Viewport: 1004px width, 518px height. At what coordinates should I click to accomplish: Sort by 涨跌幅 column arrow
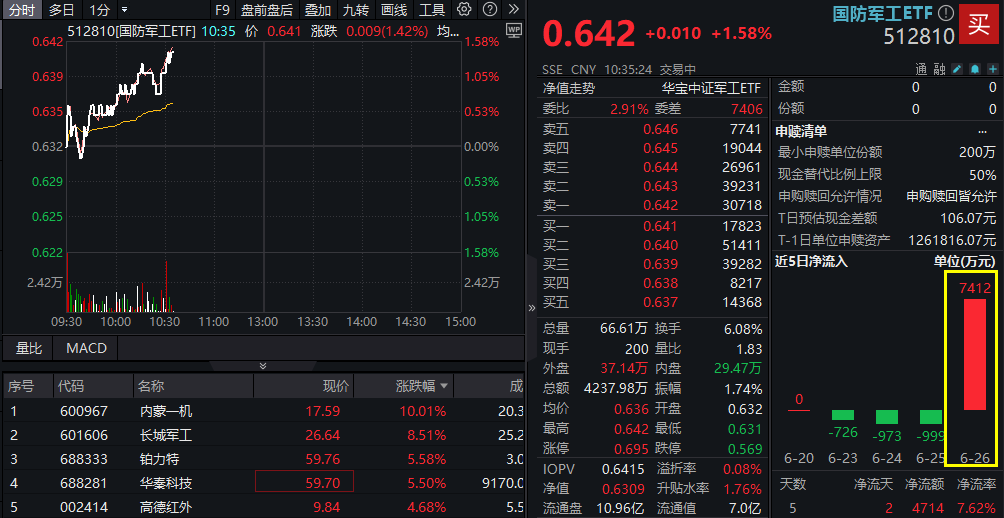point(444,386)
